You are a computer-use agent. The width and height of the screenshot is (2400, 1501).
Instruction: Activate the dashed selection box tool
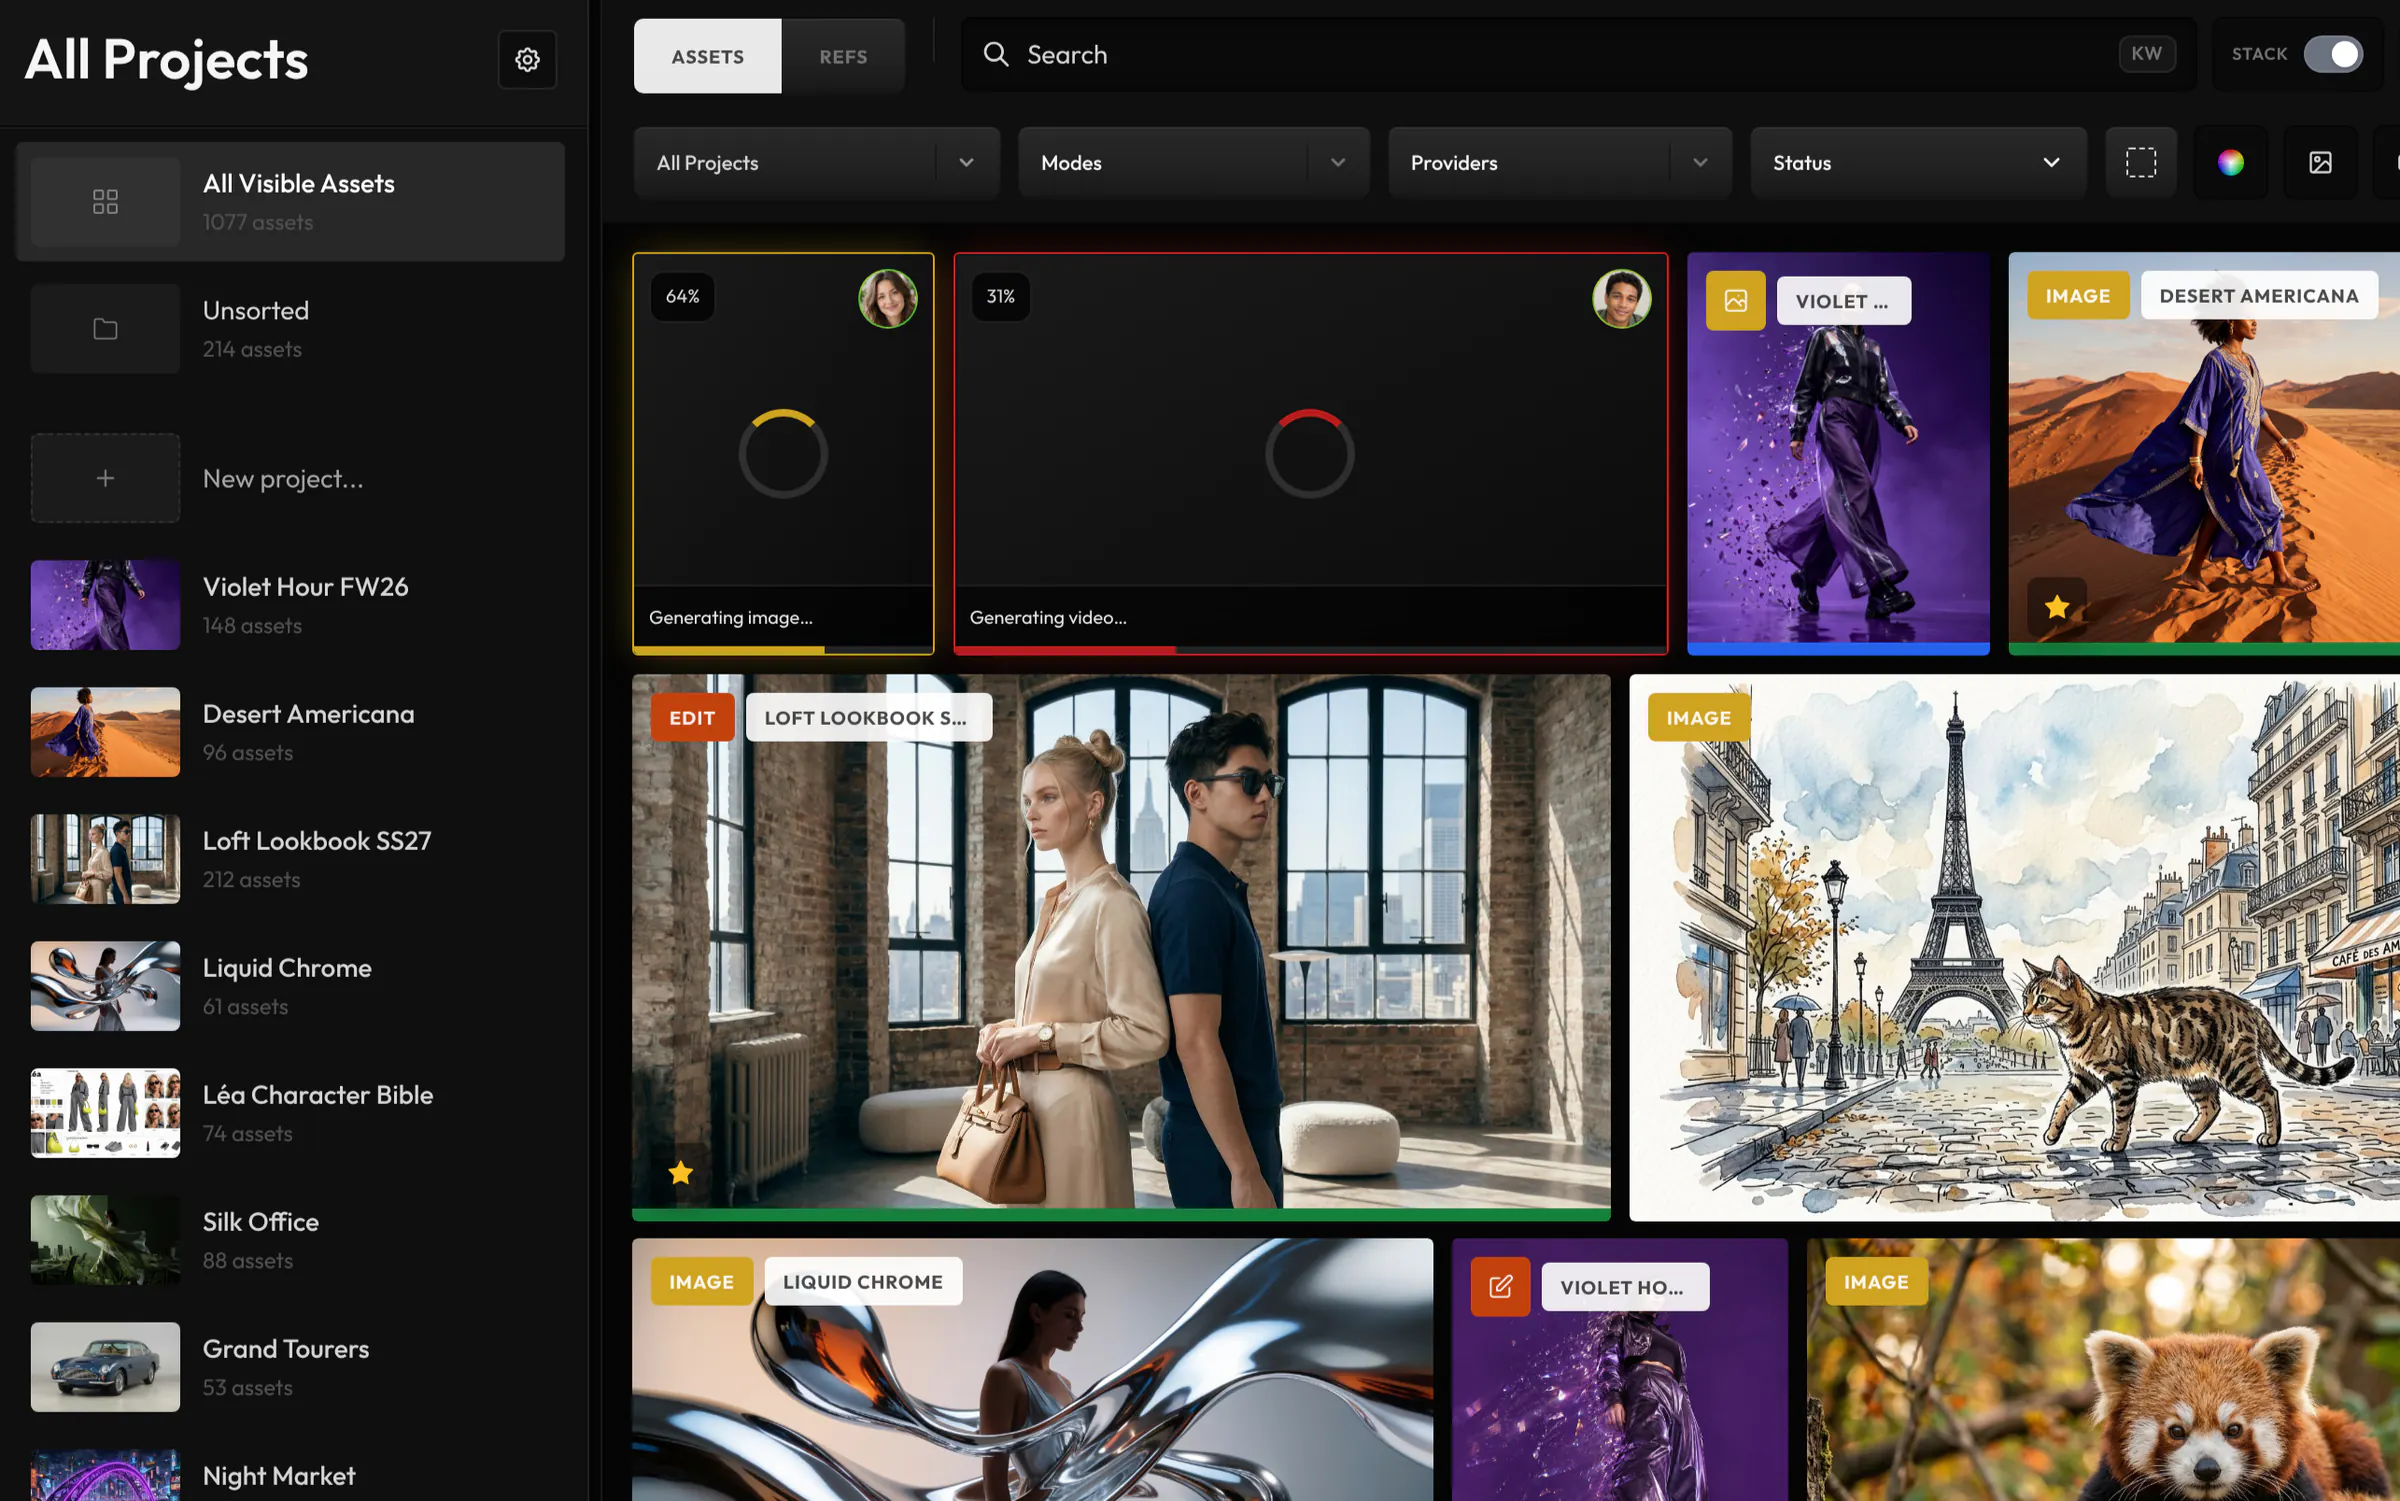(x=2140, y=162)
